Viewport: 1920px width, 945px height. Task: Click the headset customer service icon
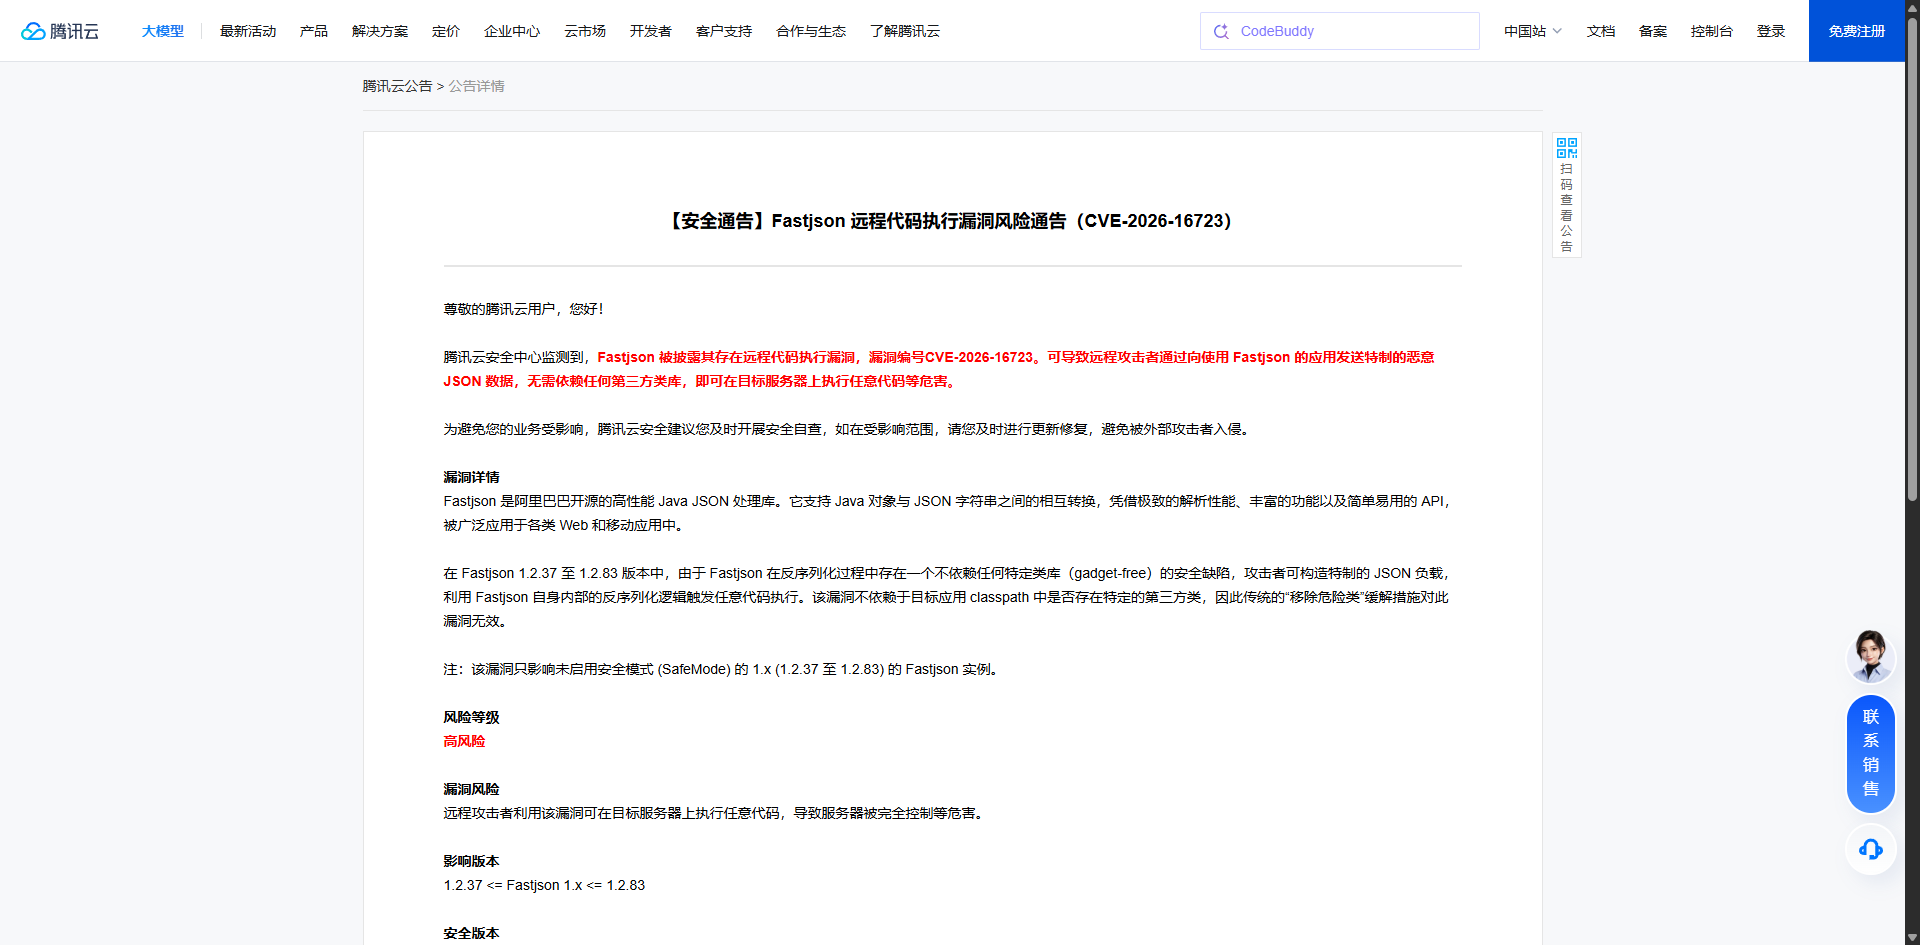[x=1870, y=850]
